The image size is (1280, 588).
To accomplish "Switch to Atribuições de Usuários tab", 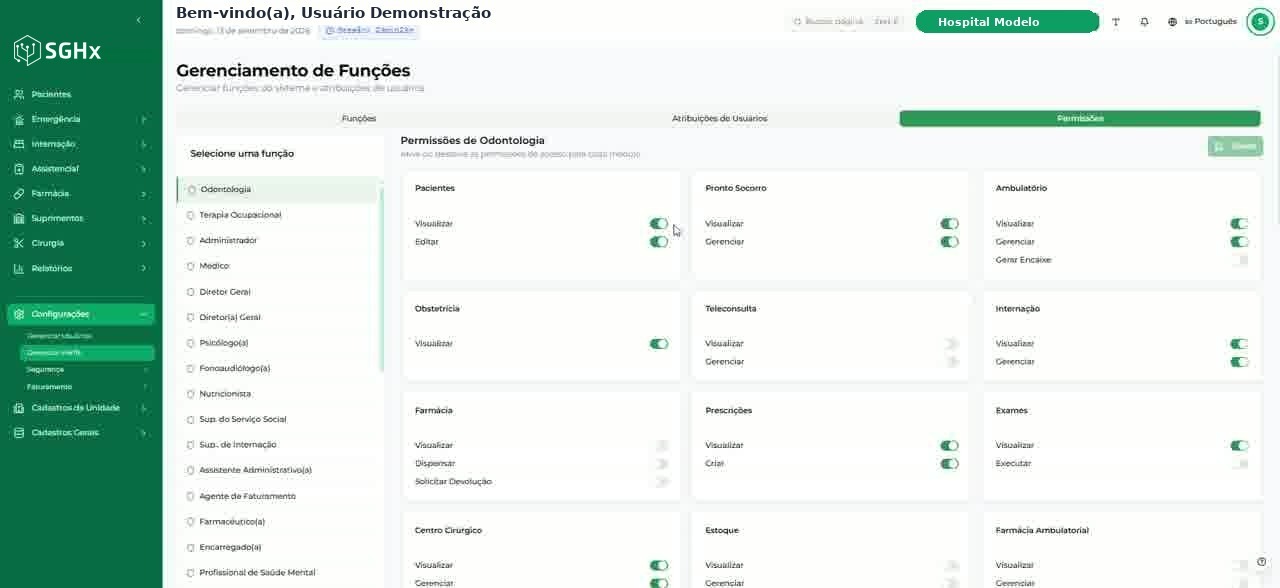I will [719, 119].
